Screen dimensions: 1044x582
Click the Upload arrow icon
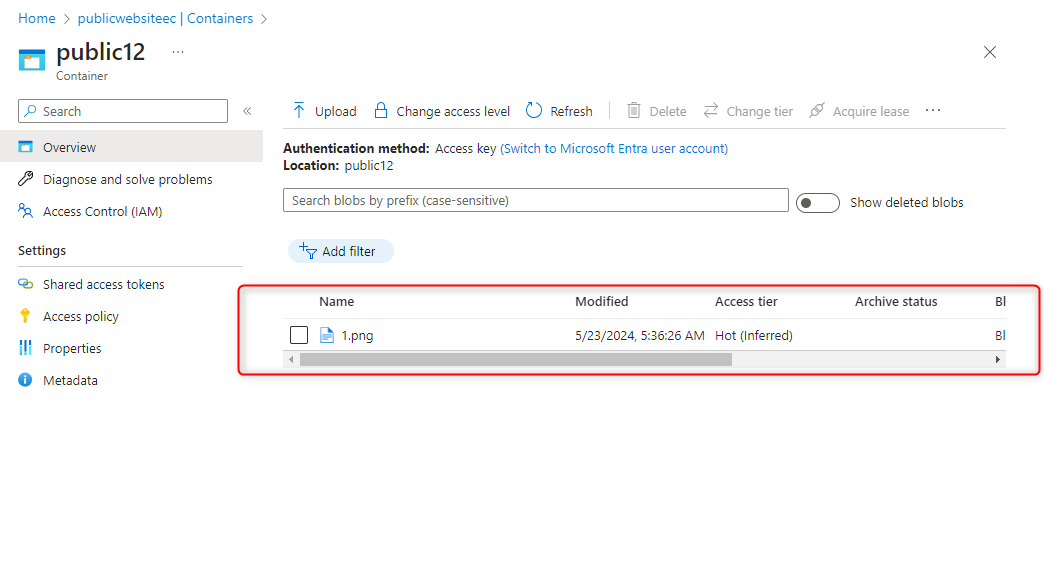pyautogui.click(x=299, y=110)
